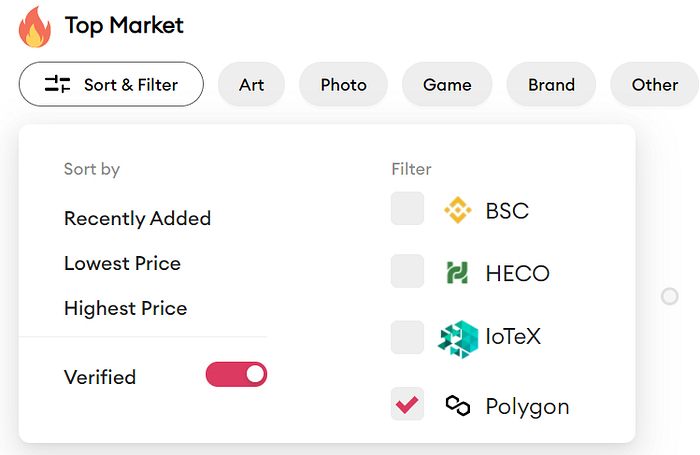The image size is (700, 455).
Task: Uncheck the Polygon filter checkbox
Action: pos(407,404)
